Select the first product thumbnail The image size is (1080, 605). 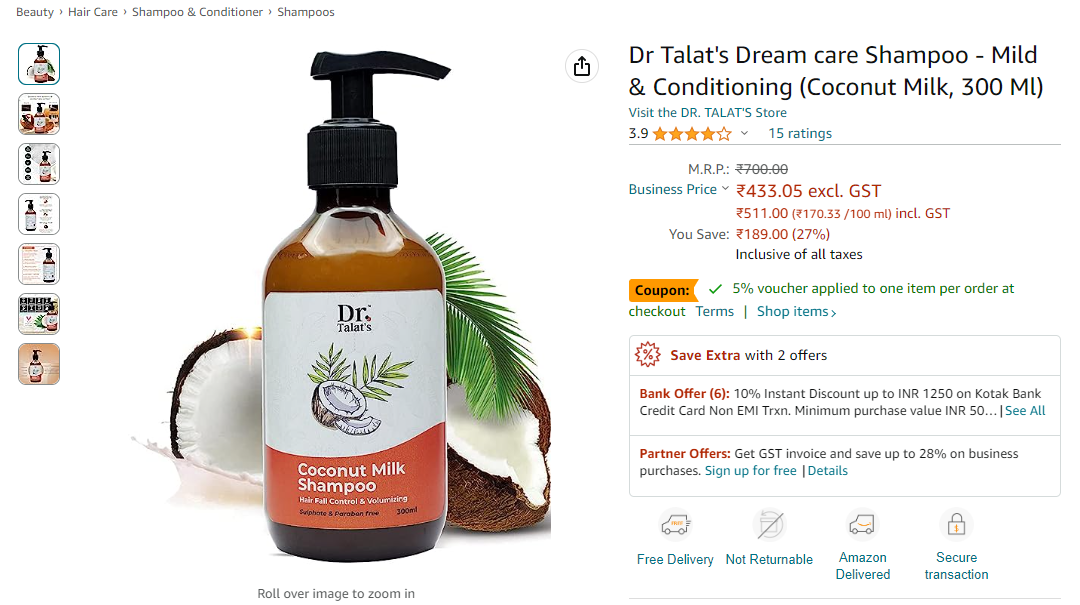(x=39, y=64)
